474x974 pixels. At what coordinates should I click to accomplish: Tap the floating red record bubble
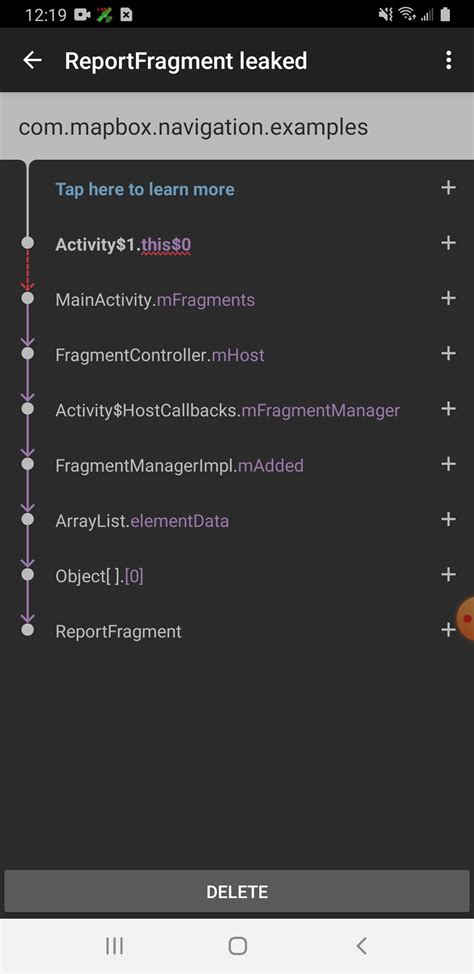coord(466,619)
